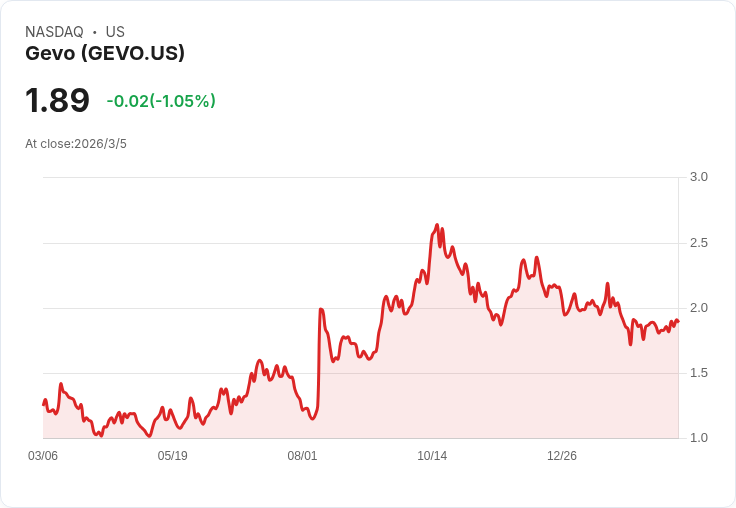Open the Gevo (GEVO.US) stock title

pyautogui.click(x=105, y=54)
